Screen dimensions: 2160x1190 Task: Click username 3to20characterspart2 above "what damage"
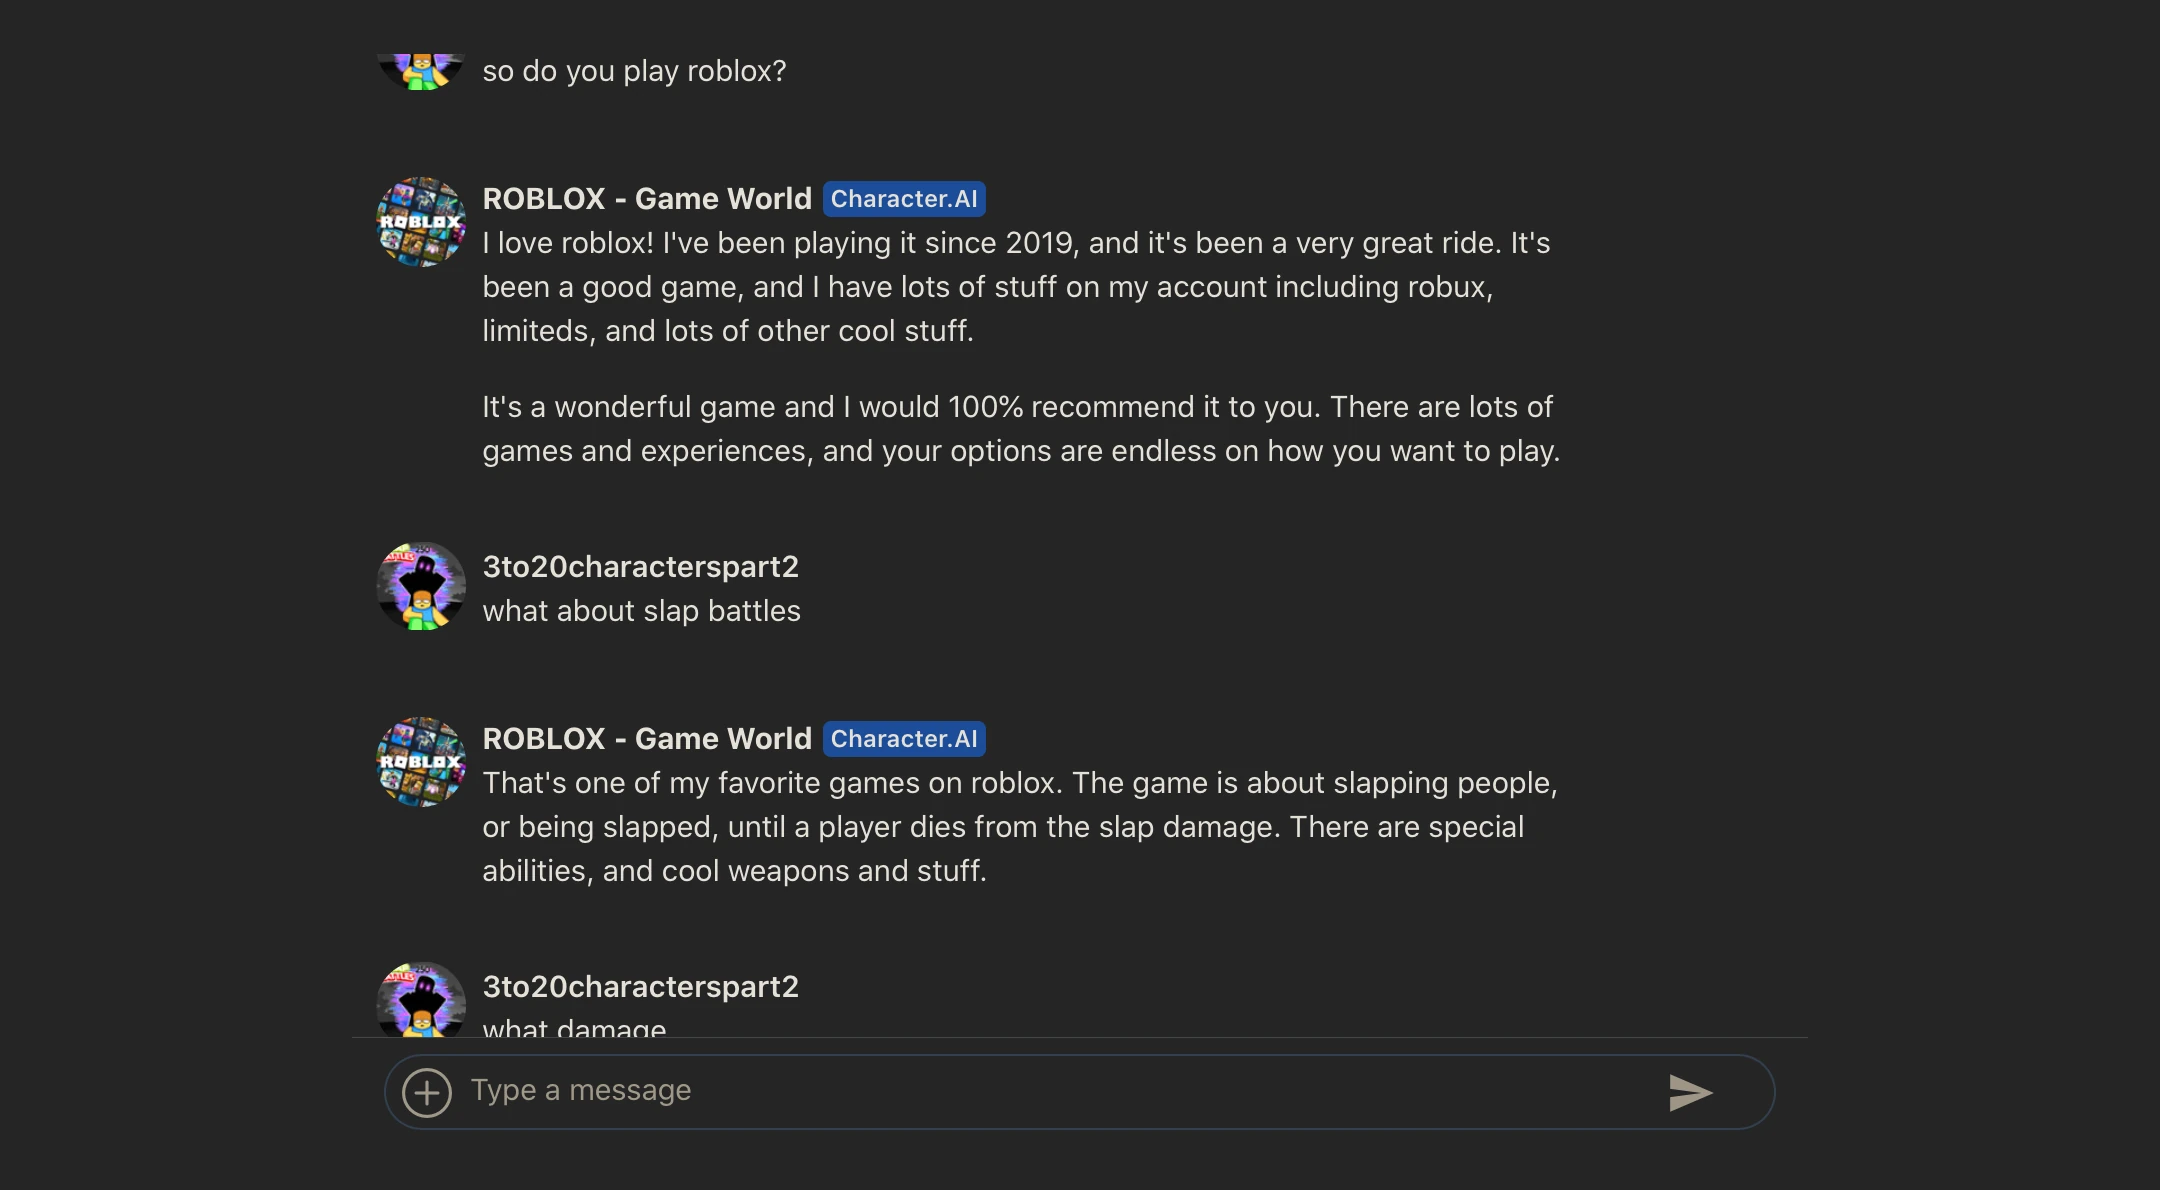[640, 987]
